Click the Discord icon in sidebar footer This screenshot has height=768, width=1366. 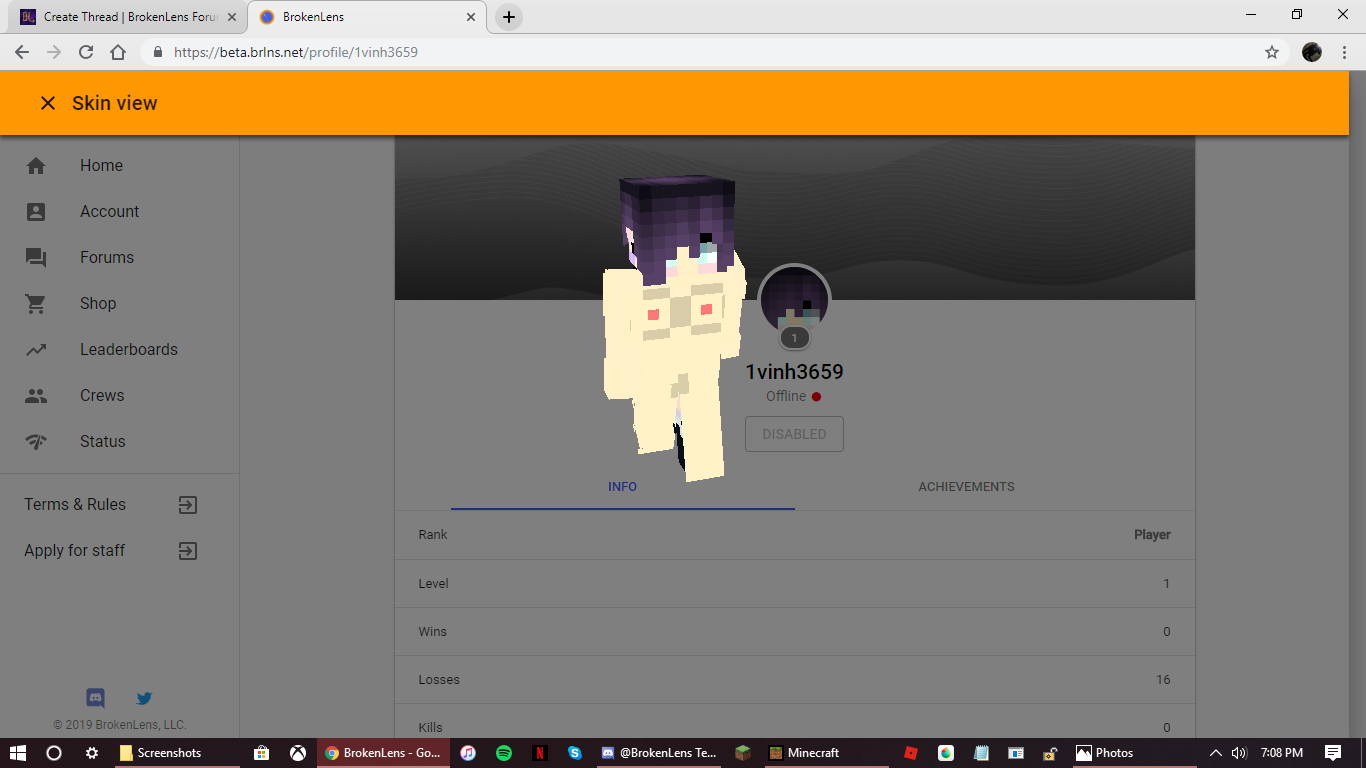point(96,698)
